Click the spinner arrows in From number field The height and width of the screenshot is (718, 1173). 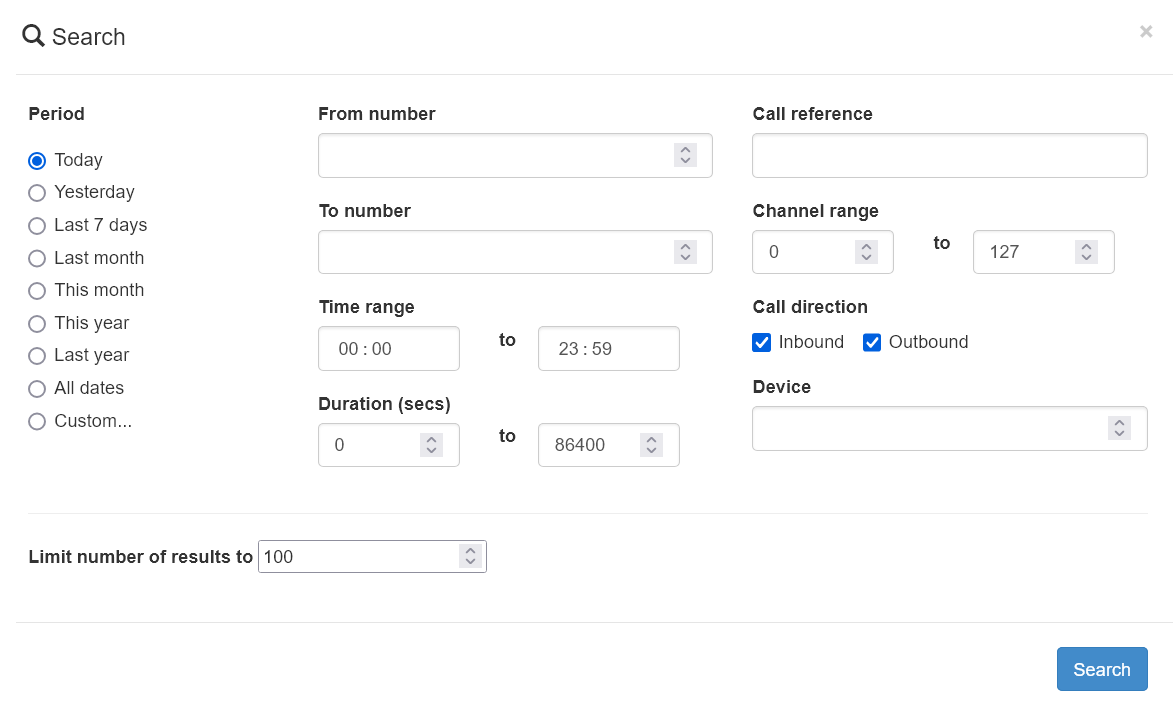point(685,155)
